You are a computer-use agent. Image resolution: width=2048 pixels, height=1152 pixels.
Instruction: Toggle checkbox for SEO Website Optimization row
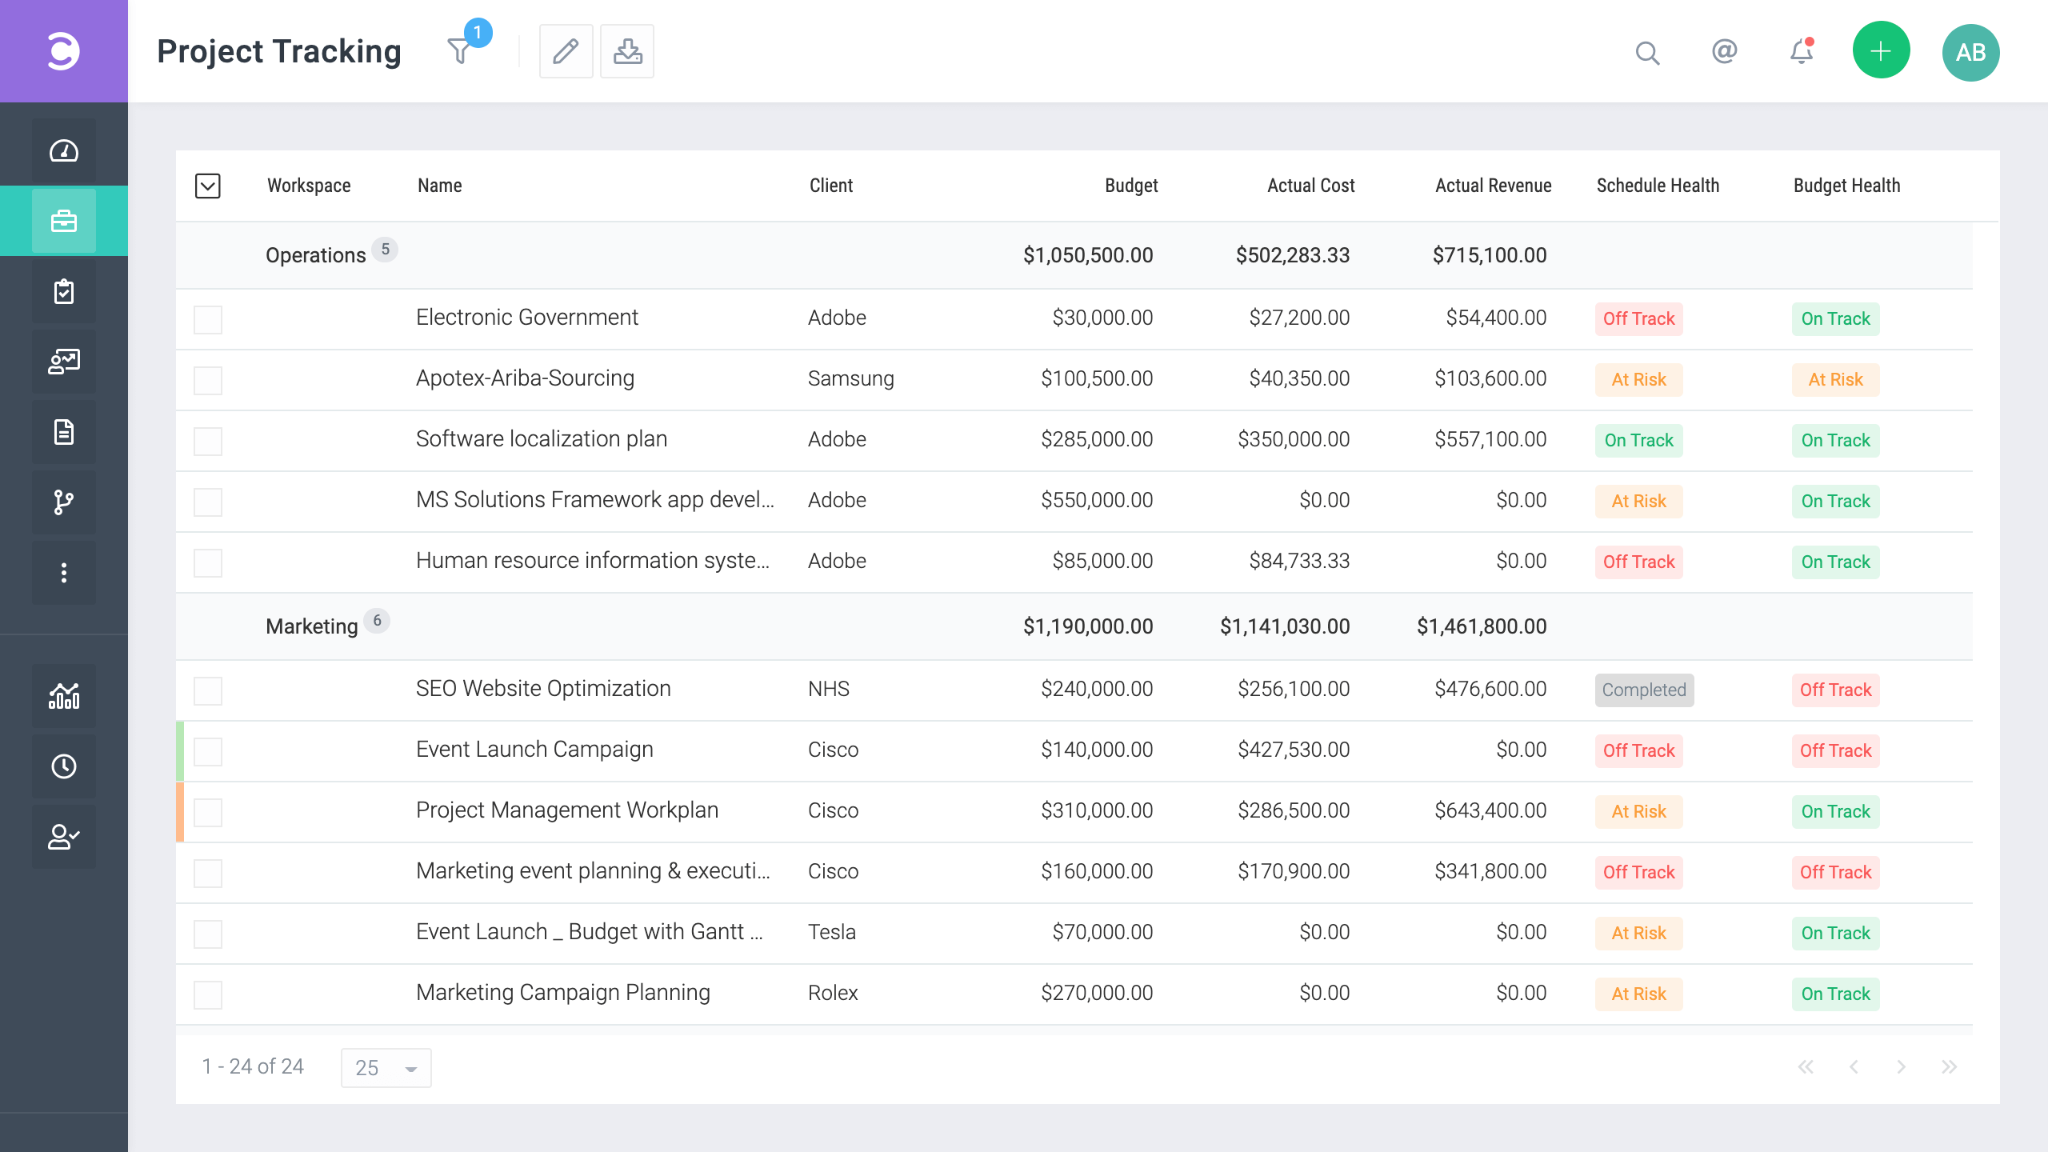point(208,688)
